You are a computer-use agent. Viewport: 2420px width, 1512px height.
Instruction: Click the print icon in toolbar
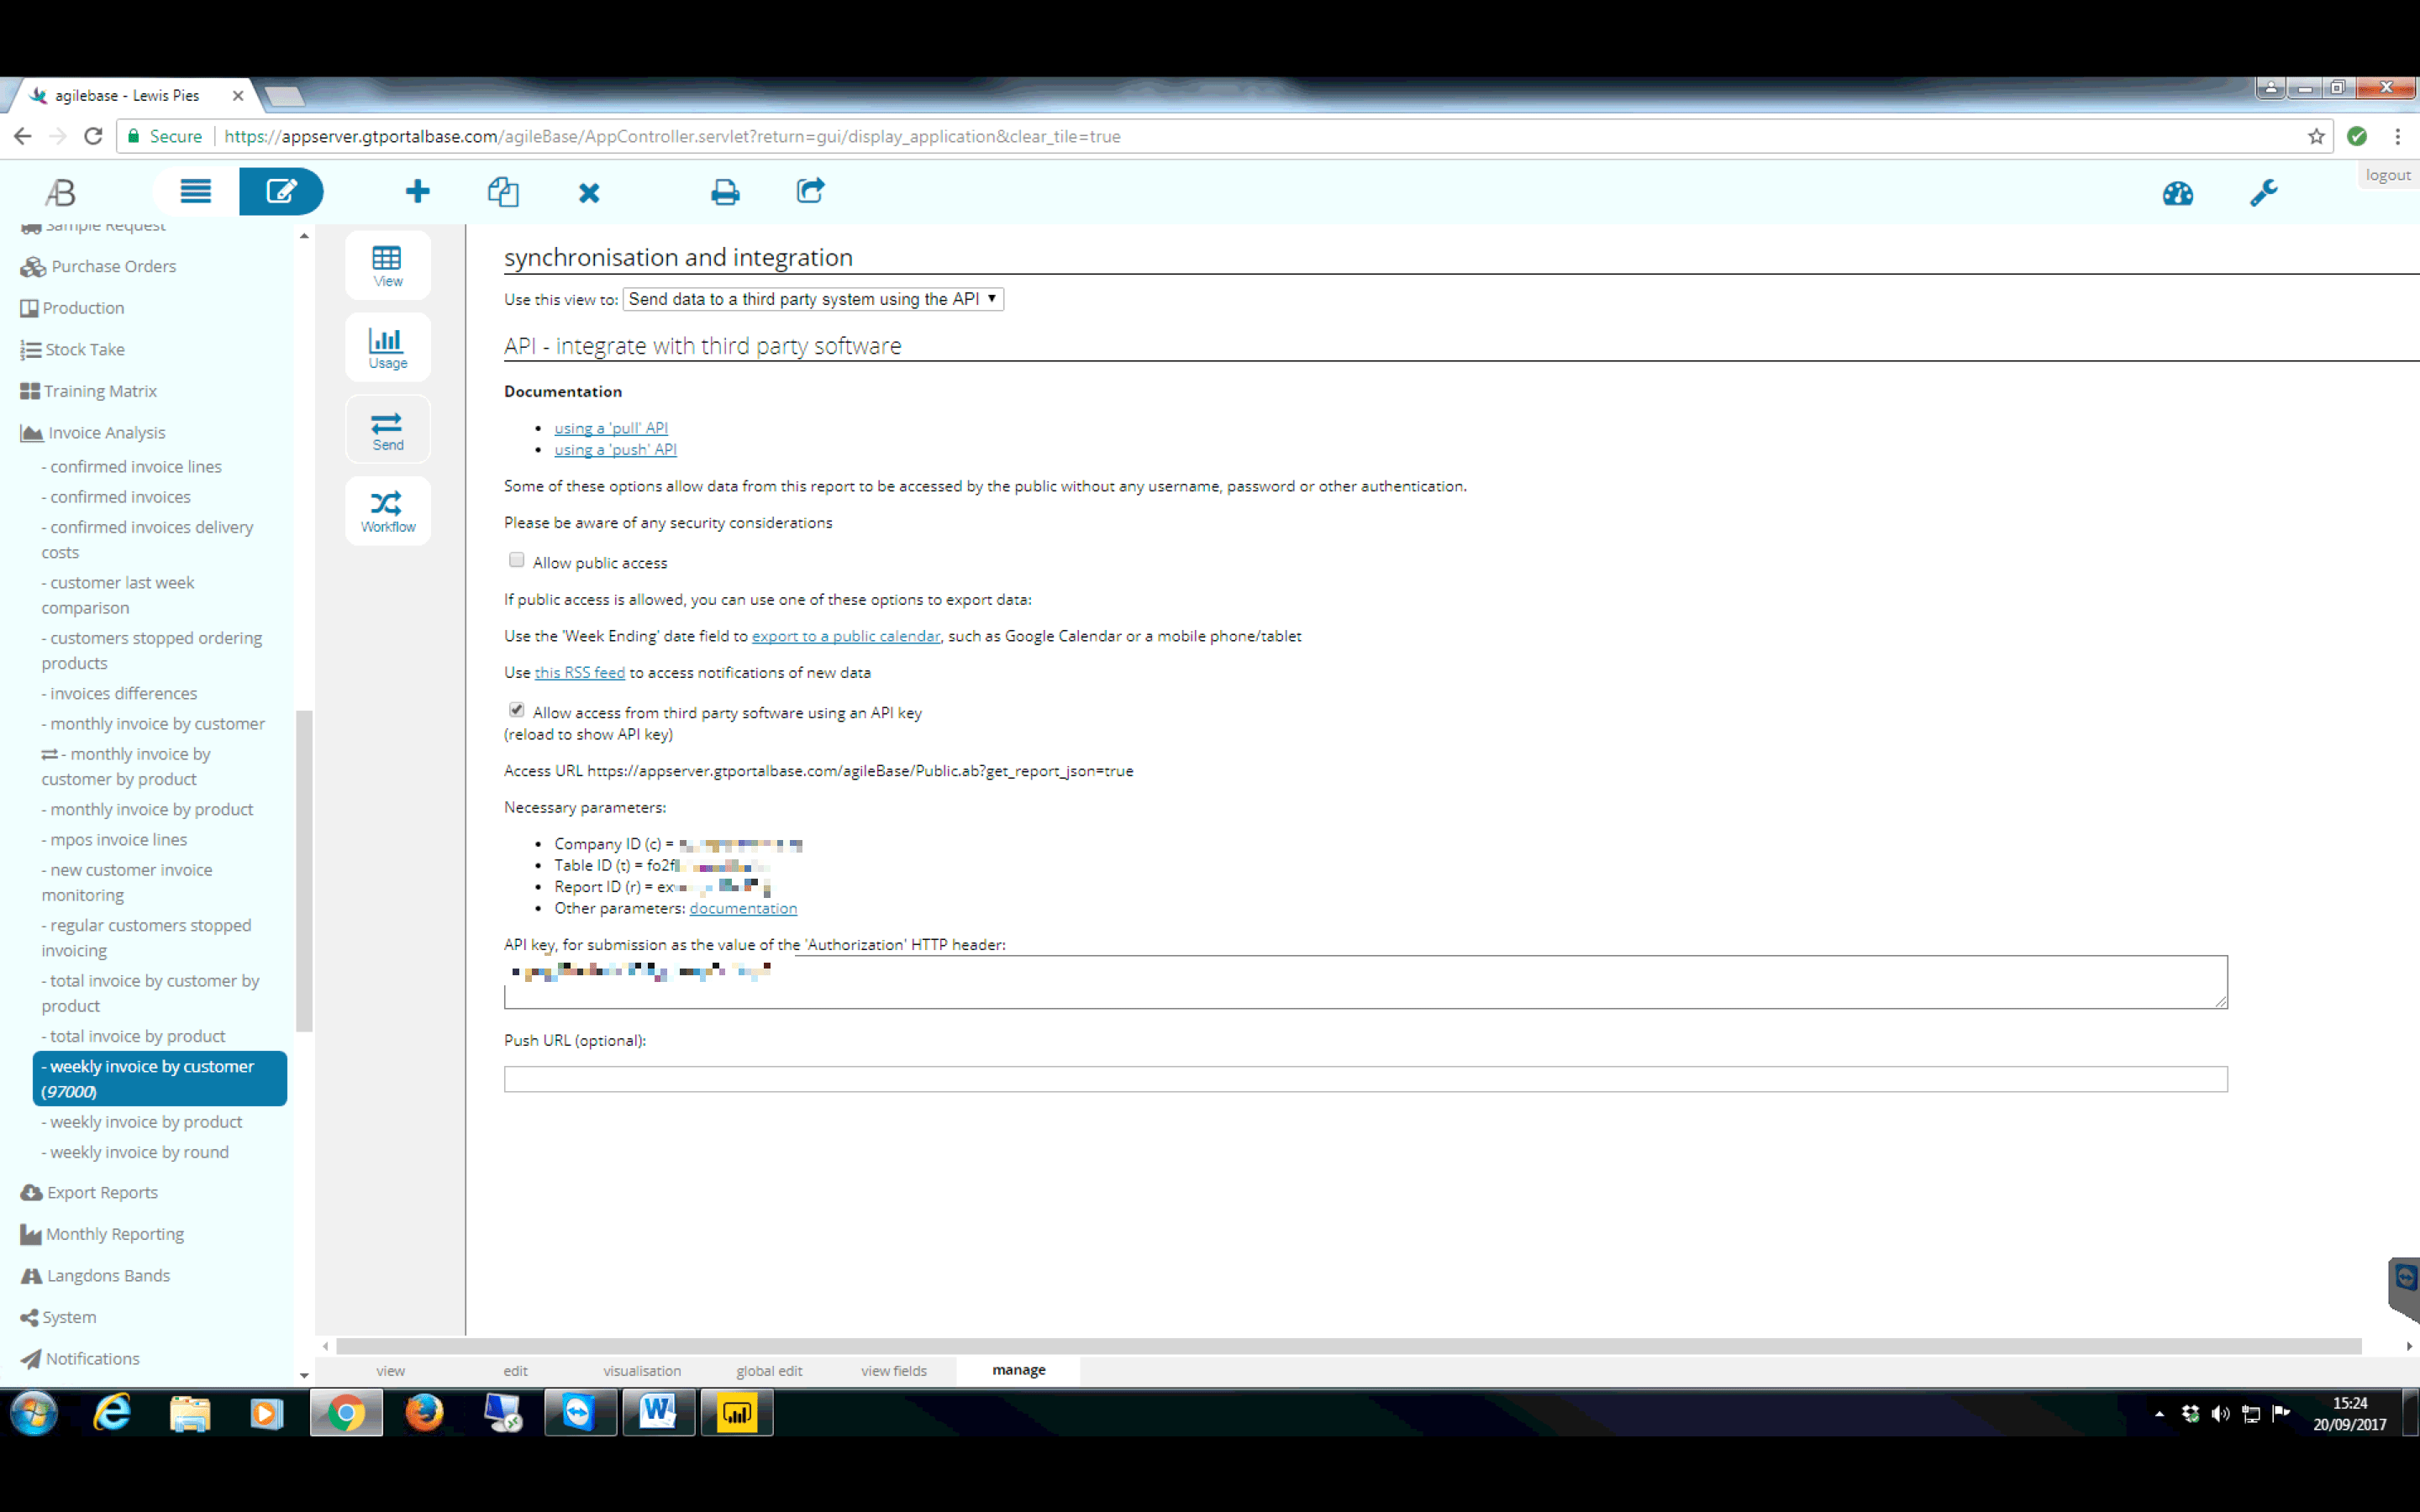pyautogui.click(x=725, y=191)
